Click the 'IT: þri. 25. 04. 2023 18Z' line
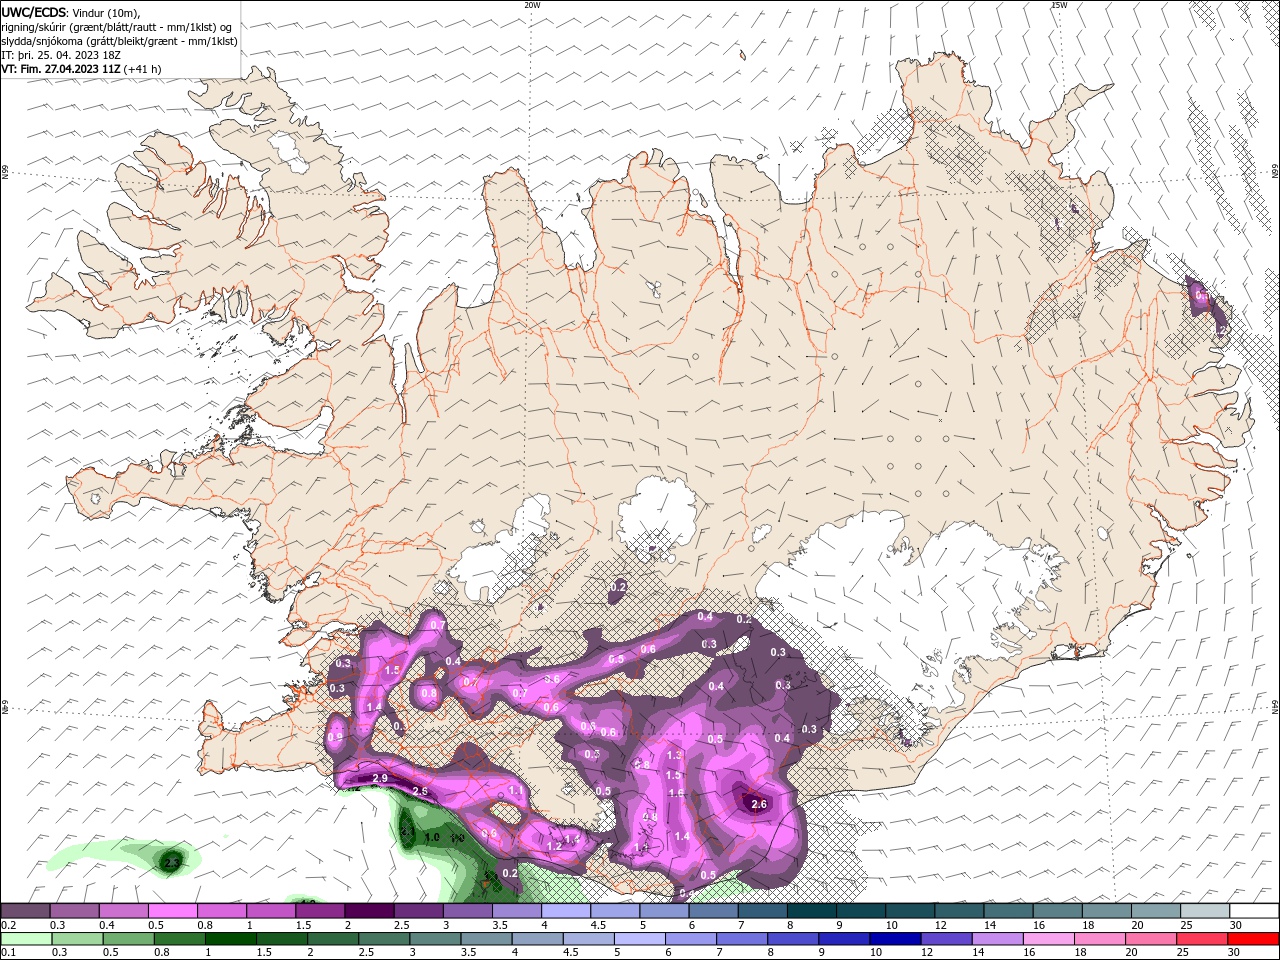 pos(60,55)
